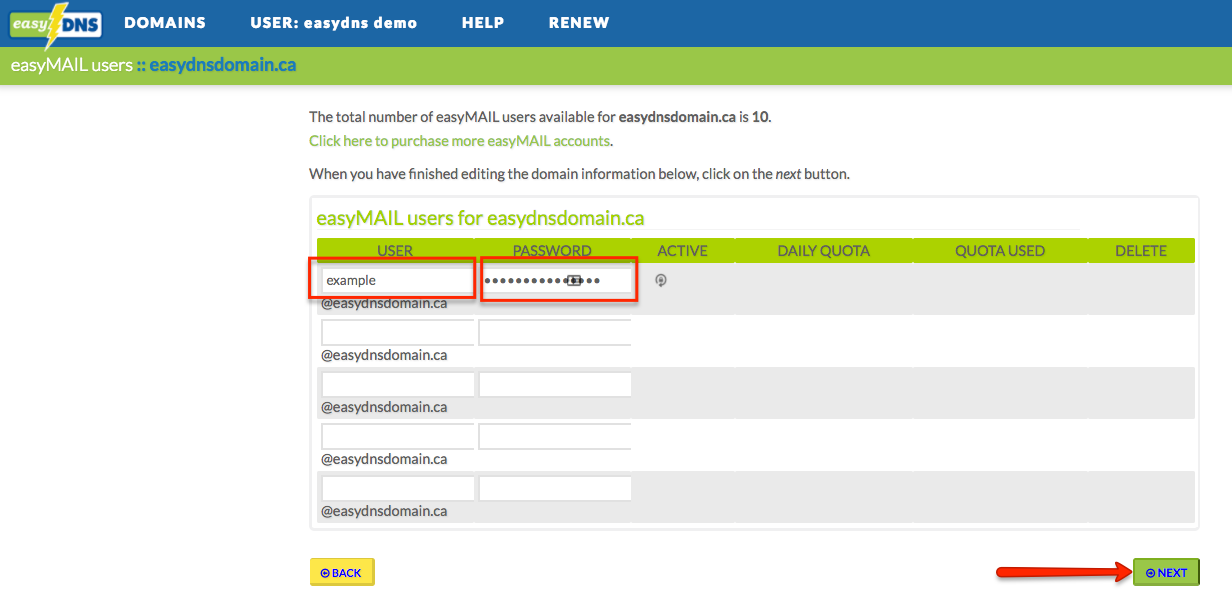This screenshot has height=602, width=1232.
Task: Click the password manager key icon in the password field
Action: point(574,280)
